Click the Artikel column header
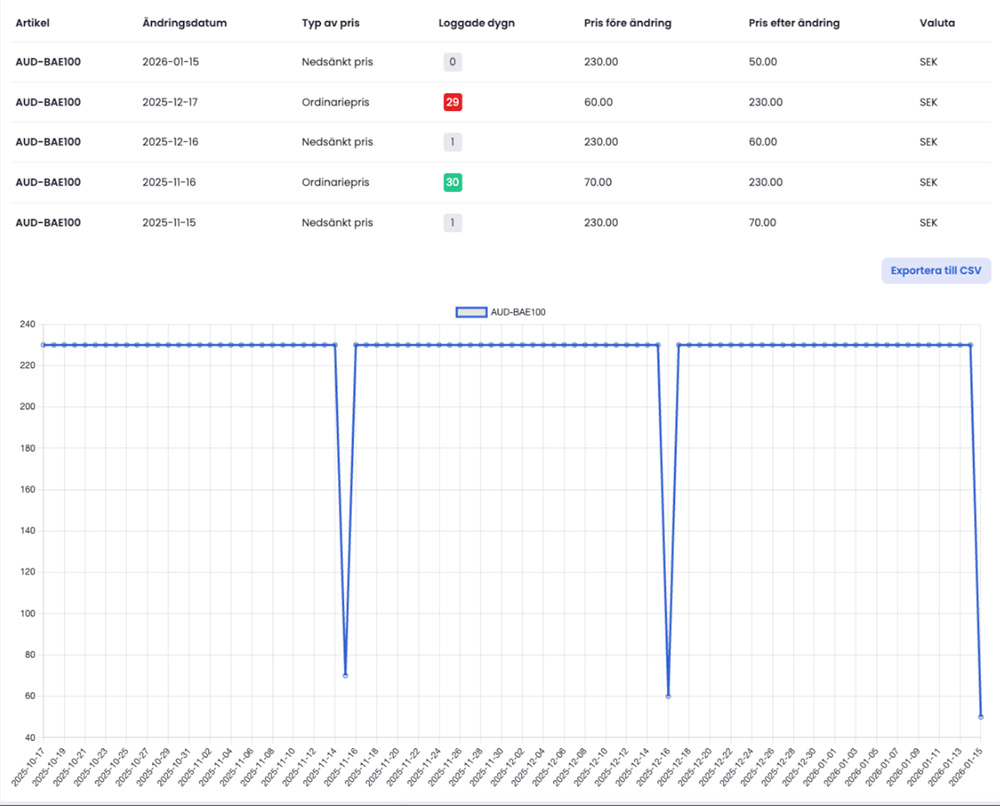Viewport: 1000px width, 806px height. (32, 23)
